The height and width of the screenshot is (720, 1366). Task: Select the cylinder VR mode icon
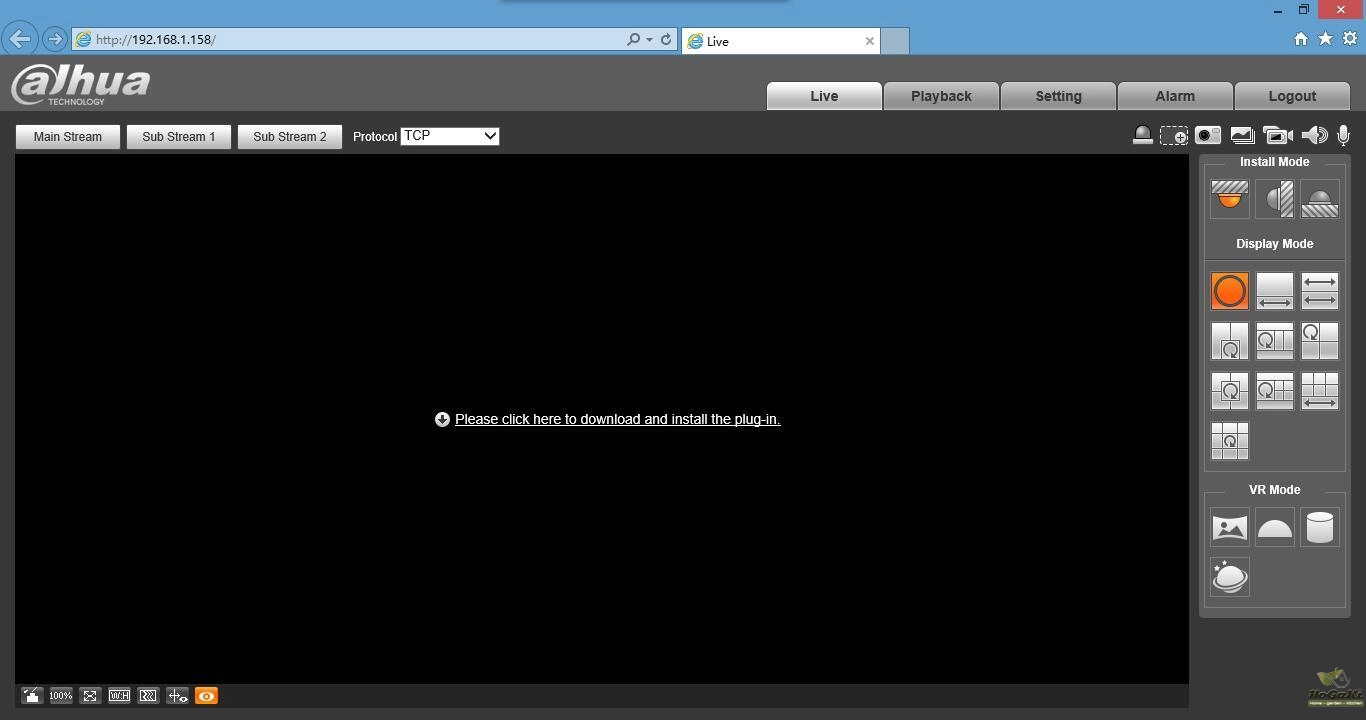coord(1319,528)
